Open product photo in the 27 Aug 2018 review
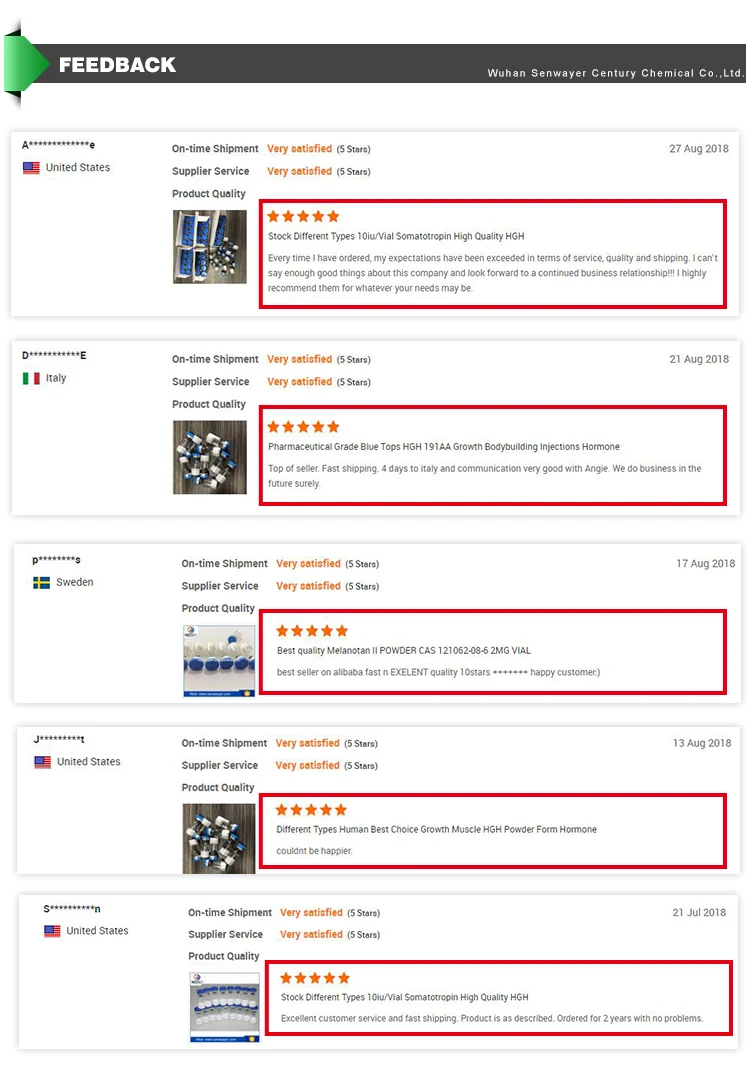The image size is (750, 1078). (209, 246)
